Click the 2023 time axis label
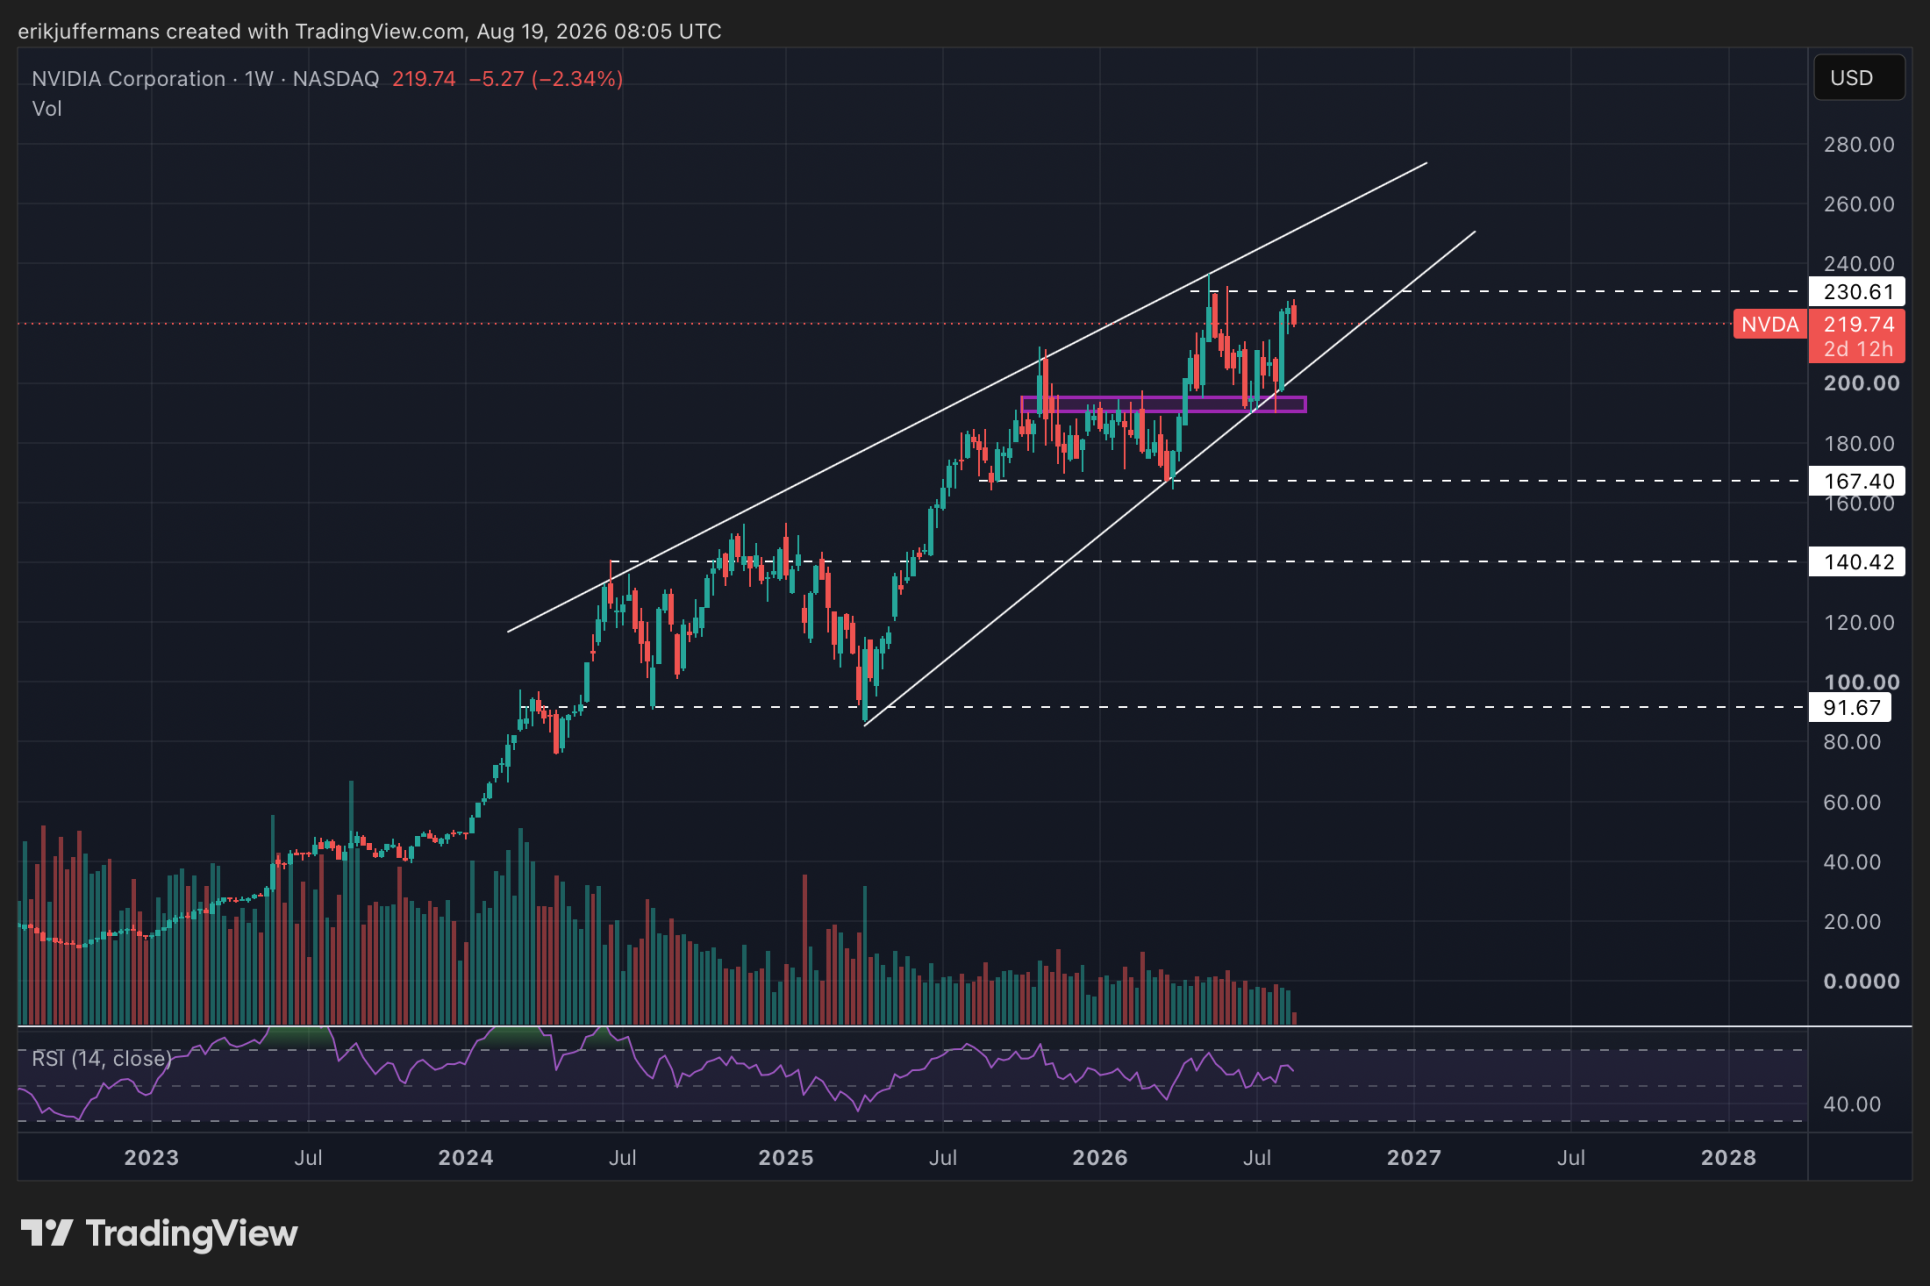 tap(151, 1158)
